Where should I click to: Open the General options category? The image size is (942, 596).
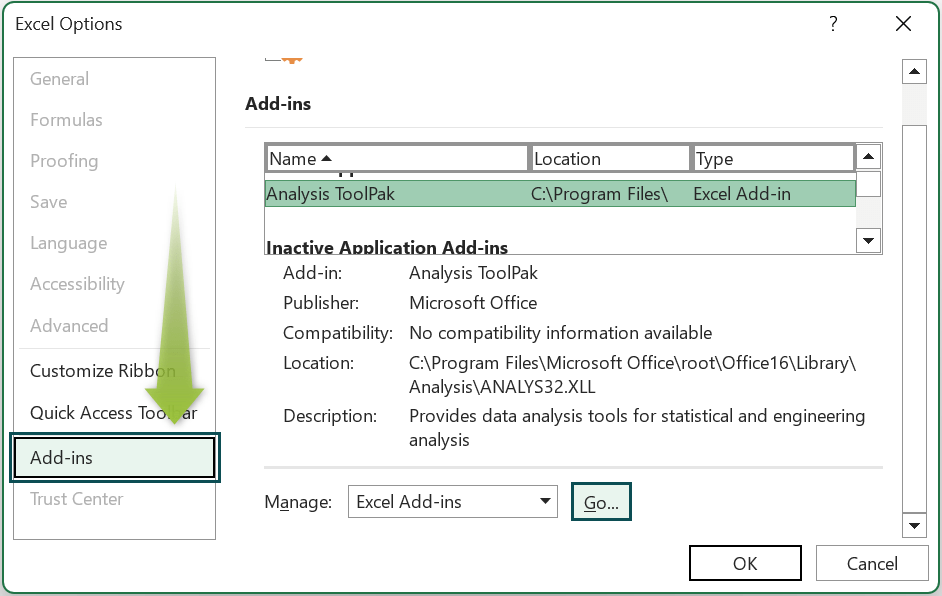coord(60,79)
